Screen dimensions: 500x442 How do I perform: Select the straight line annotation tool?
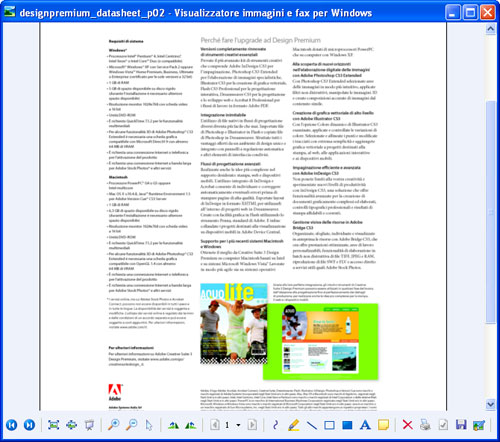(311, 425)
